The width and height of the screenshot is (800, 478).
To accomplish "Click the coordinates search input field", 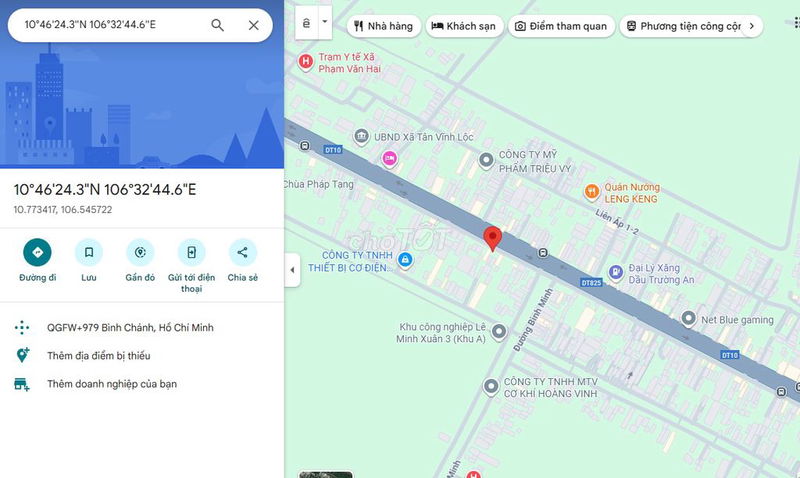I will [112, 24].
